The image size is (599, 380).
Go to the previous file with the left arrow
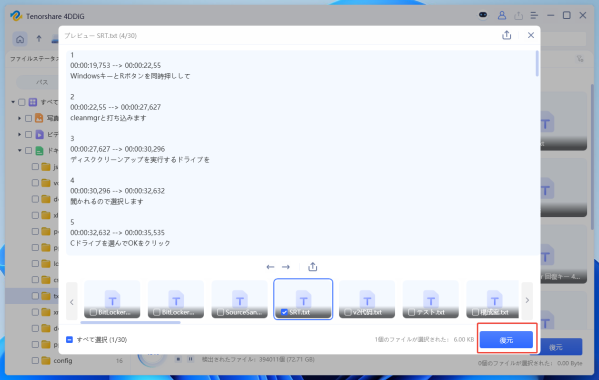point(270,267)
